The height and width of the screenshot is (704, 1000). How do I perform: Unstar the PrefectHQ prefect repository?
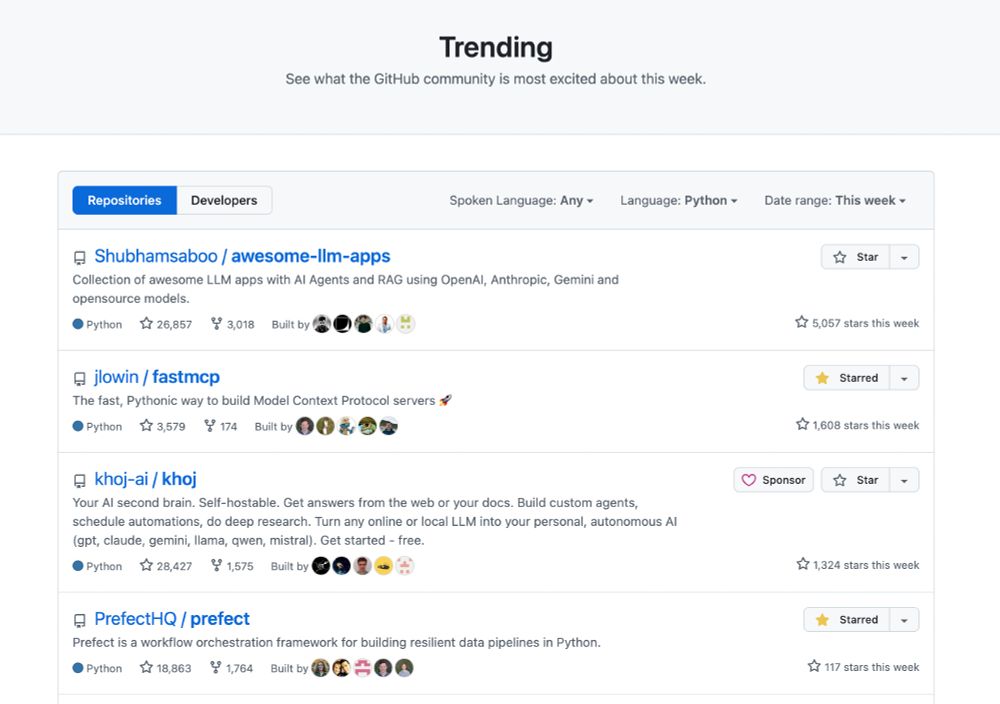846,620
